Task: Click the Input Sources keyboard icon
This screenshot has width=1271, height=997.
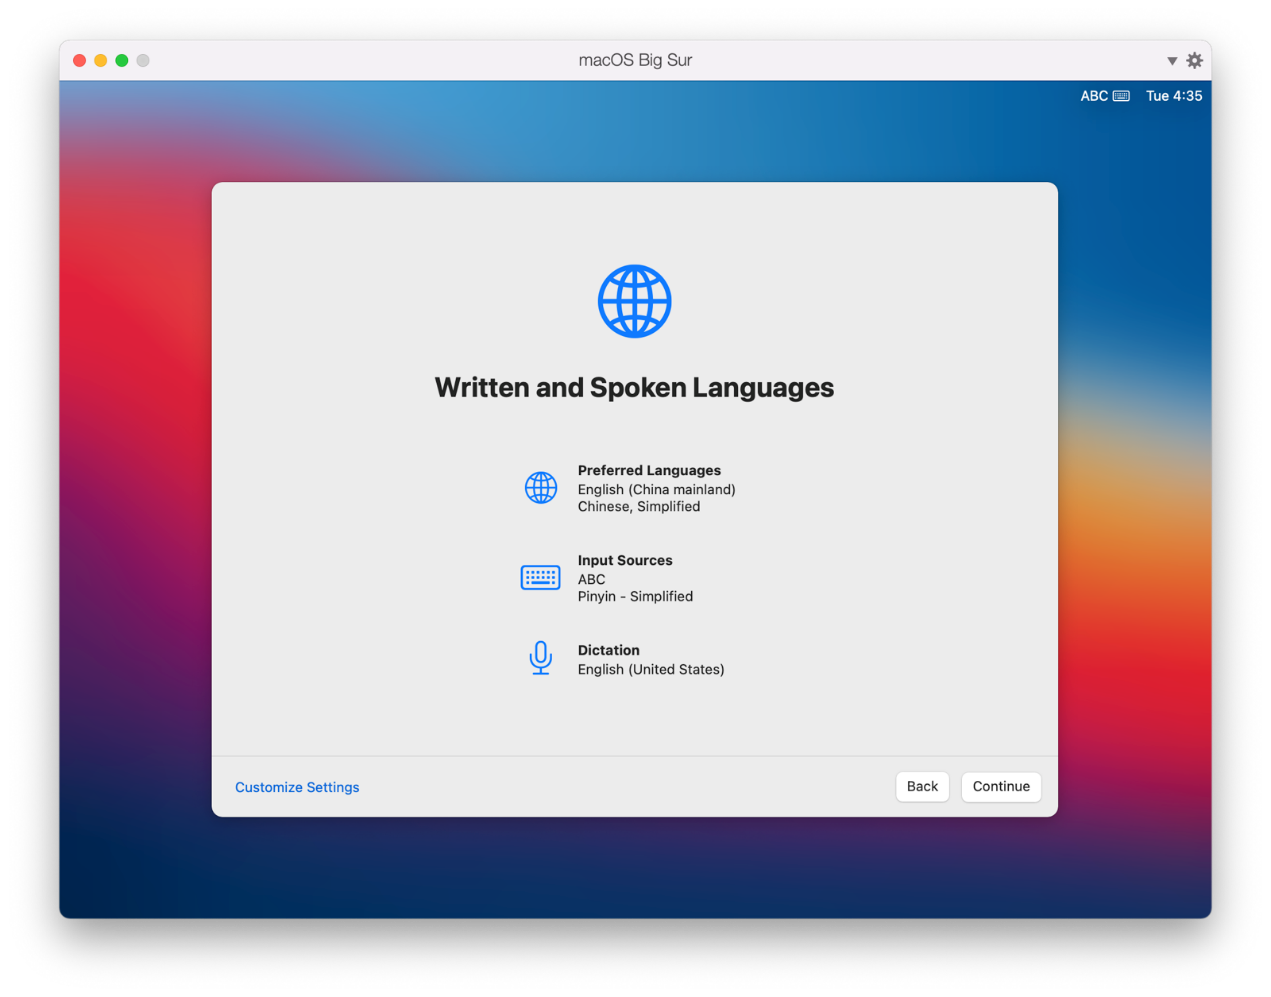Action: pyautogui.click(x=540, y=577)
